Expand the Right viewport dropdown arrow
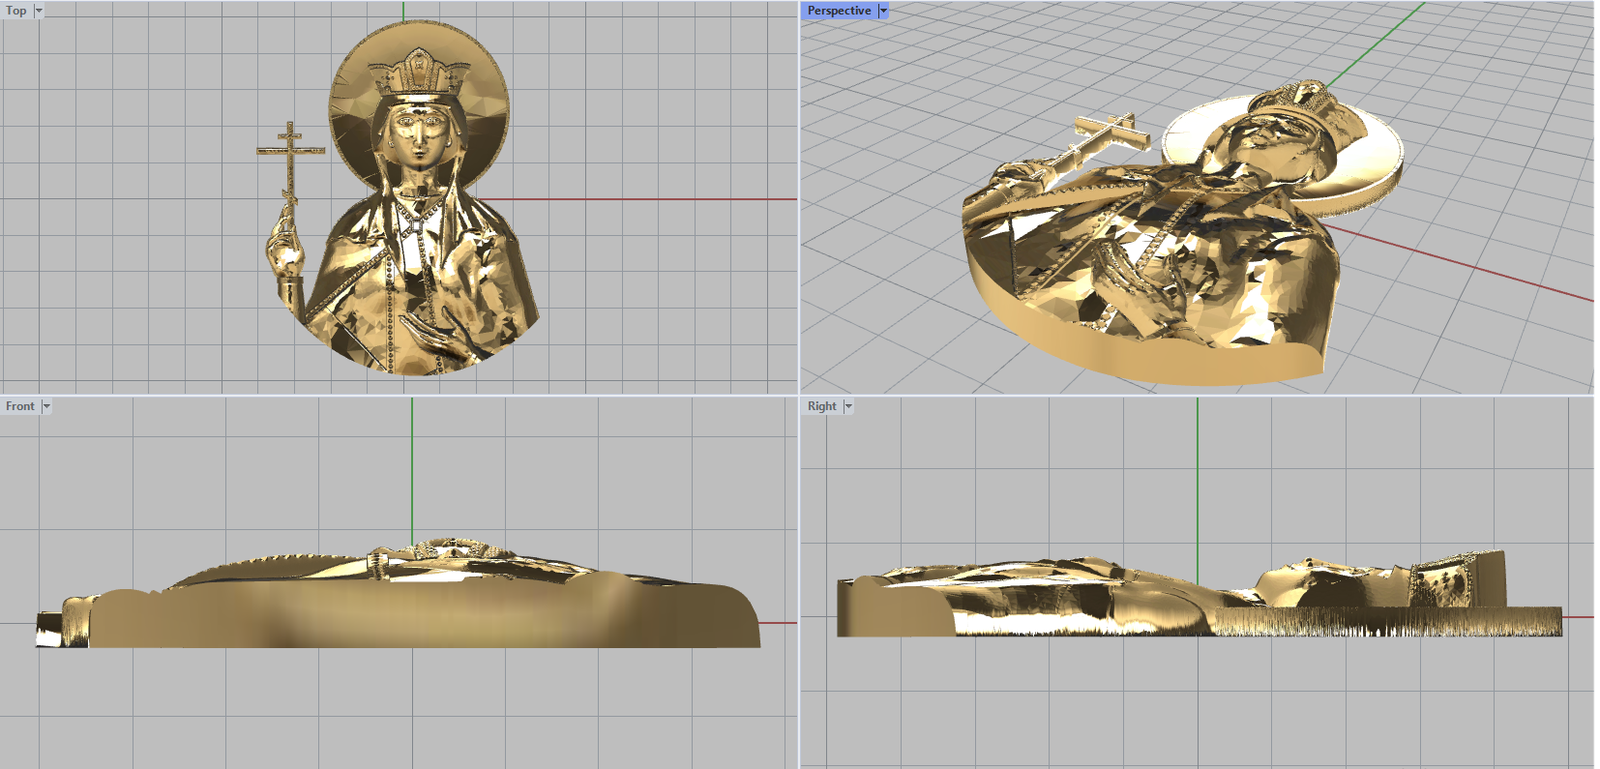1600x769 pixels. [x=848, y=406]
